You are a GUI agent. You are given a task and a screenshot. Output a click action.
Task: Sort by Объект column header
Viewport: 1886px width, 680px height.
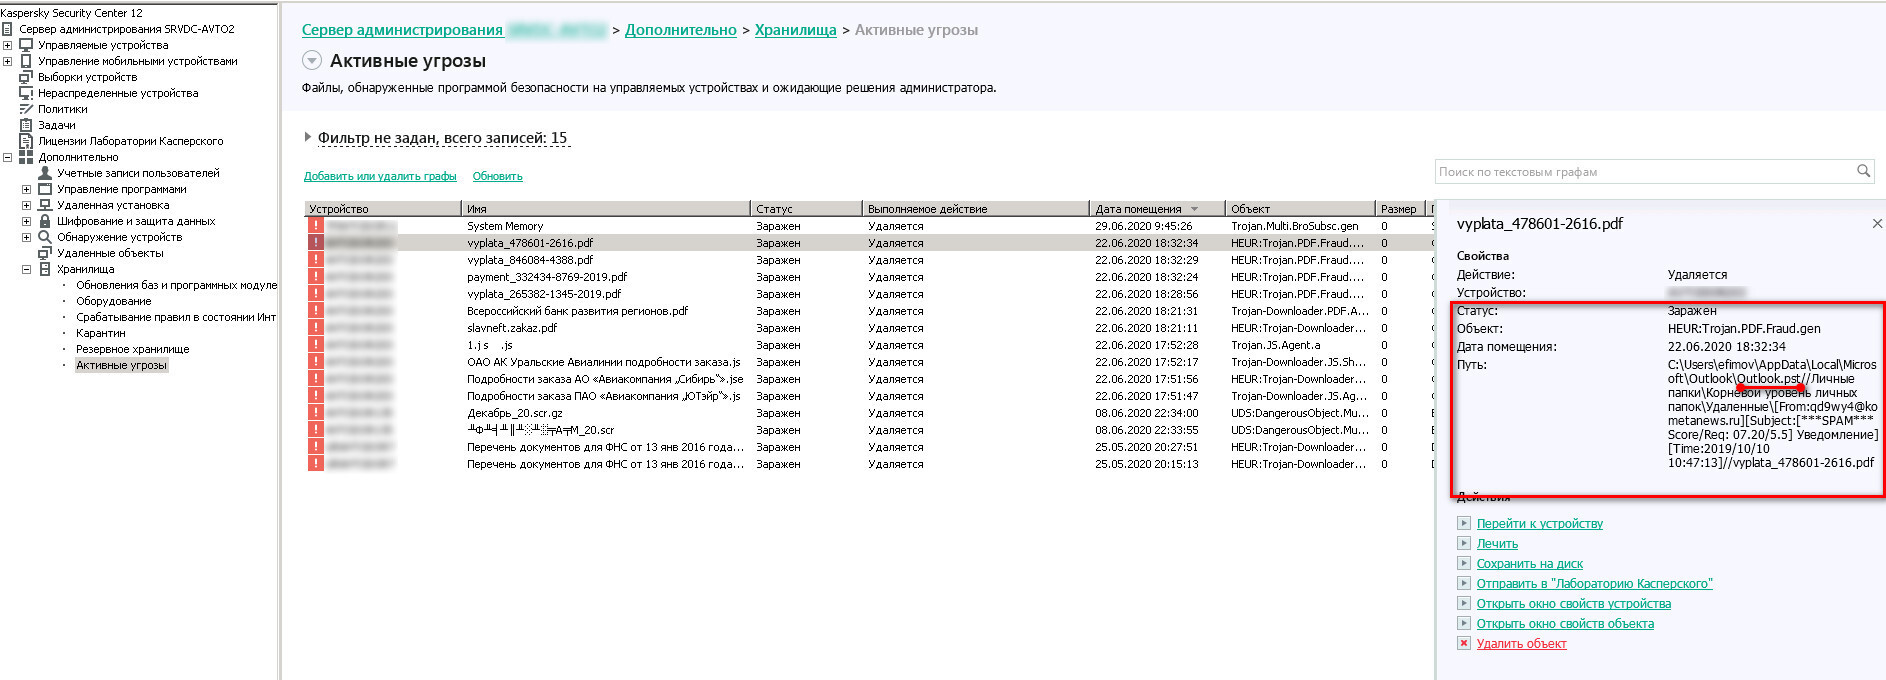1300,209
